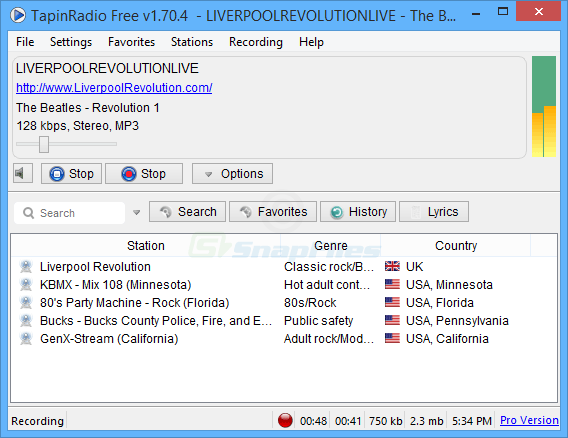Click the US flag beside USA, Florida
The width and height of the screenshot is (568, 438).
(392, 303)
